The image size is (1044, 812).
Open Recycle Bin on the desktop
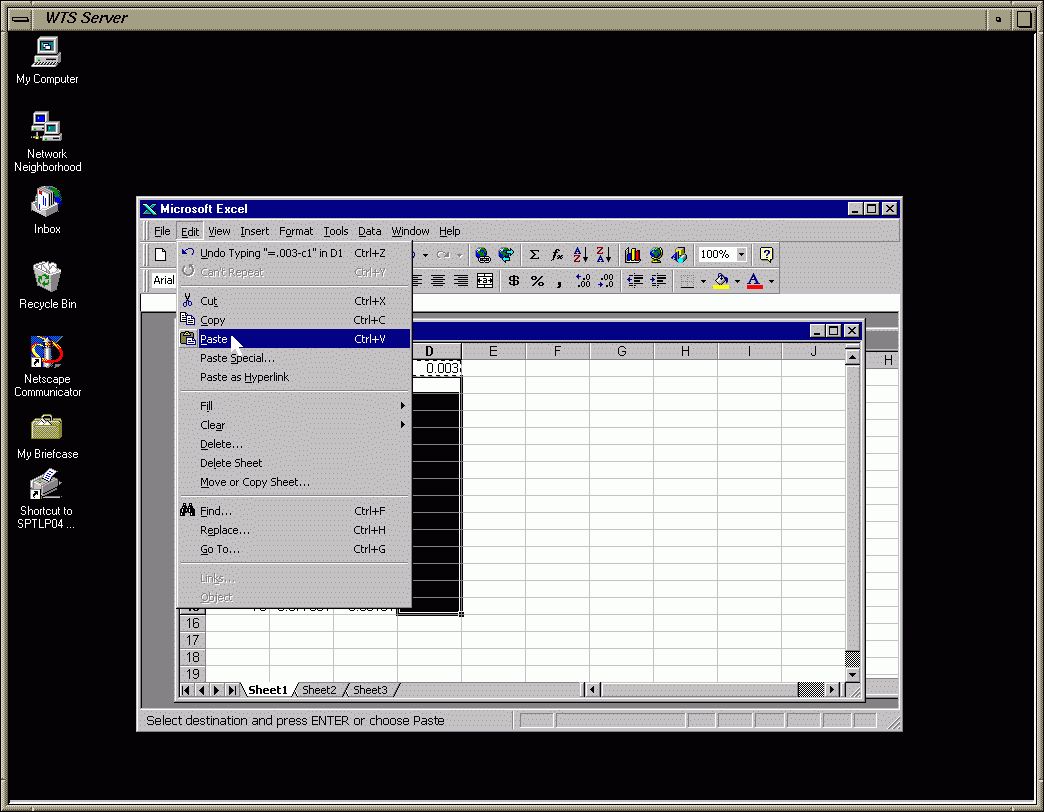click(47, 284)
